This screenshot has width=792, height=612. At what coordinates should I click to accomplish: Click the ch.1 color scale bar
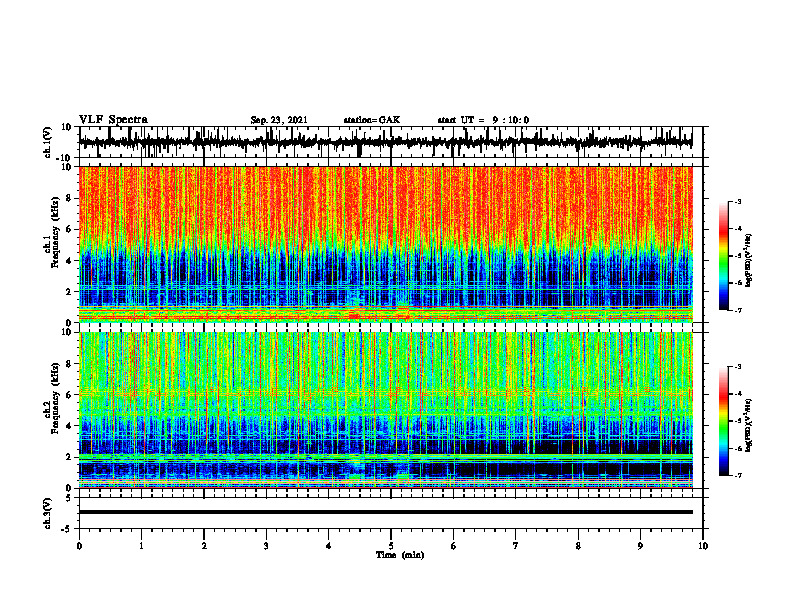[724, 256]
